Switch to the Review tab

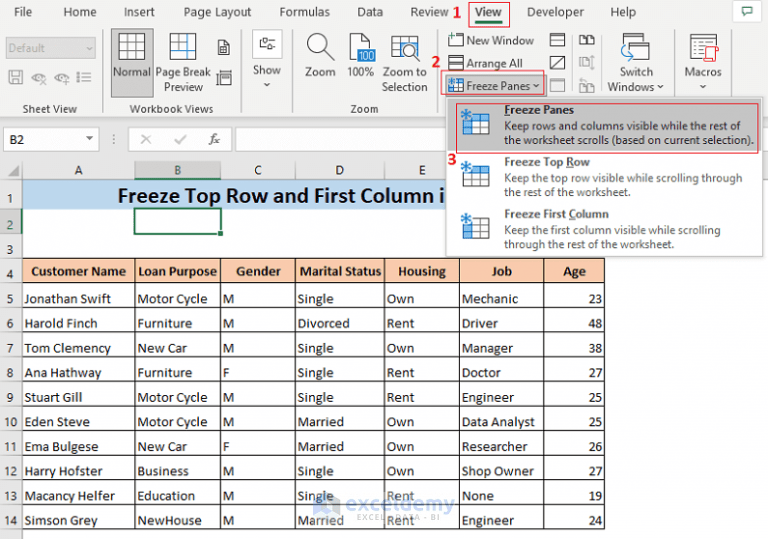pyautogui.click(x=429, y=12)
